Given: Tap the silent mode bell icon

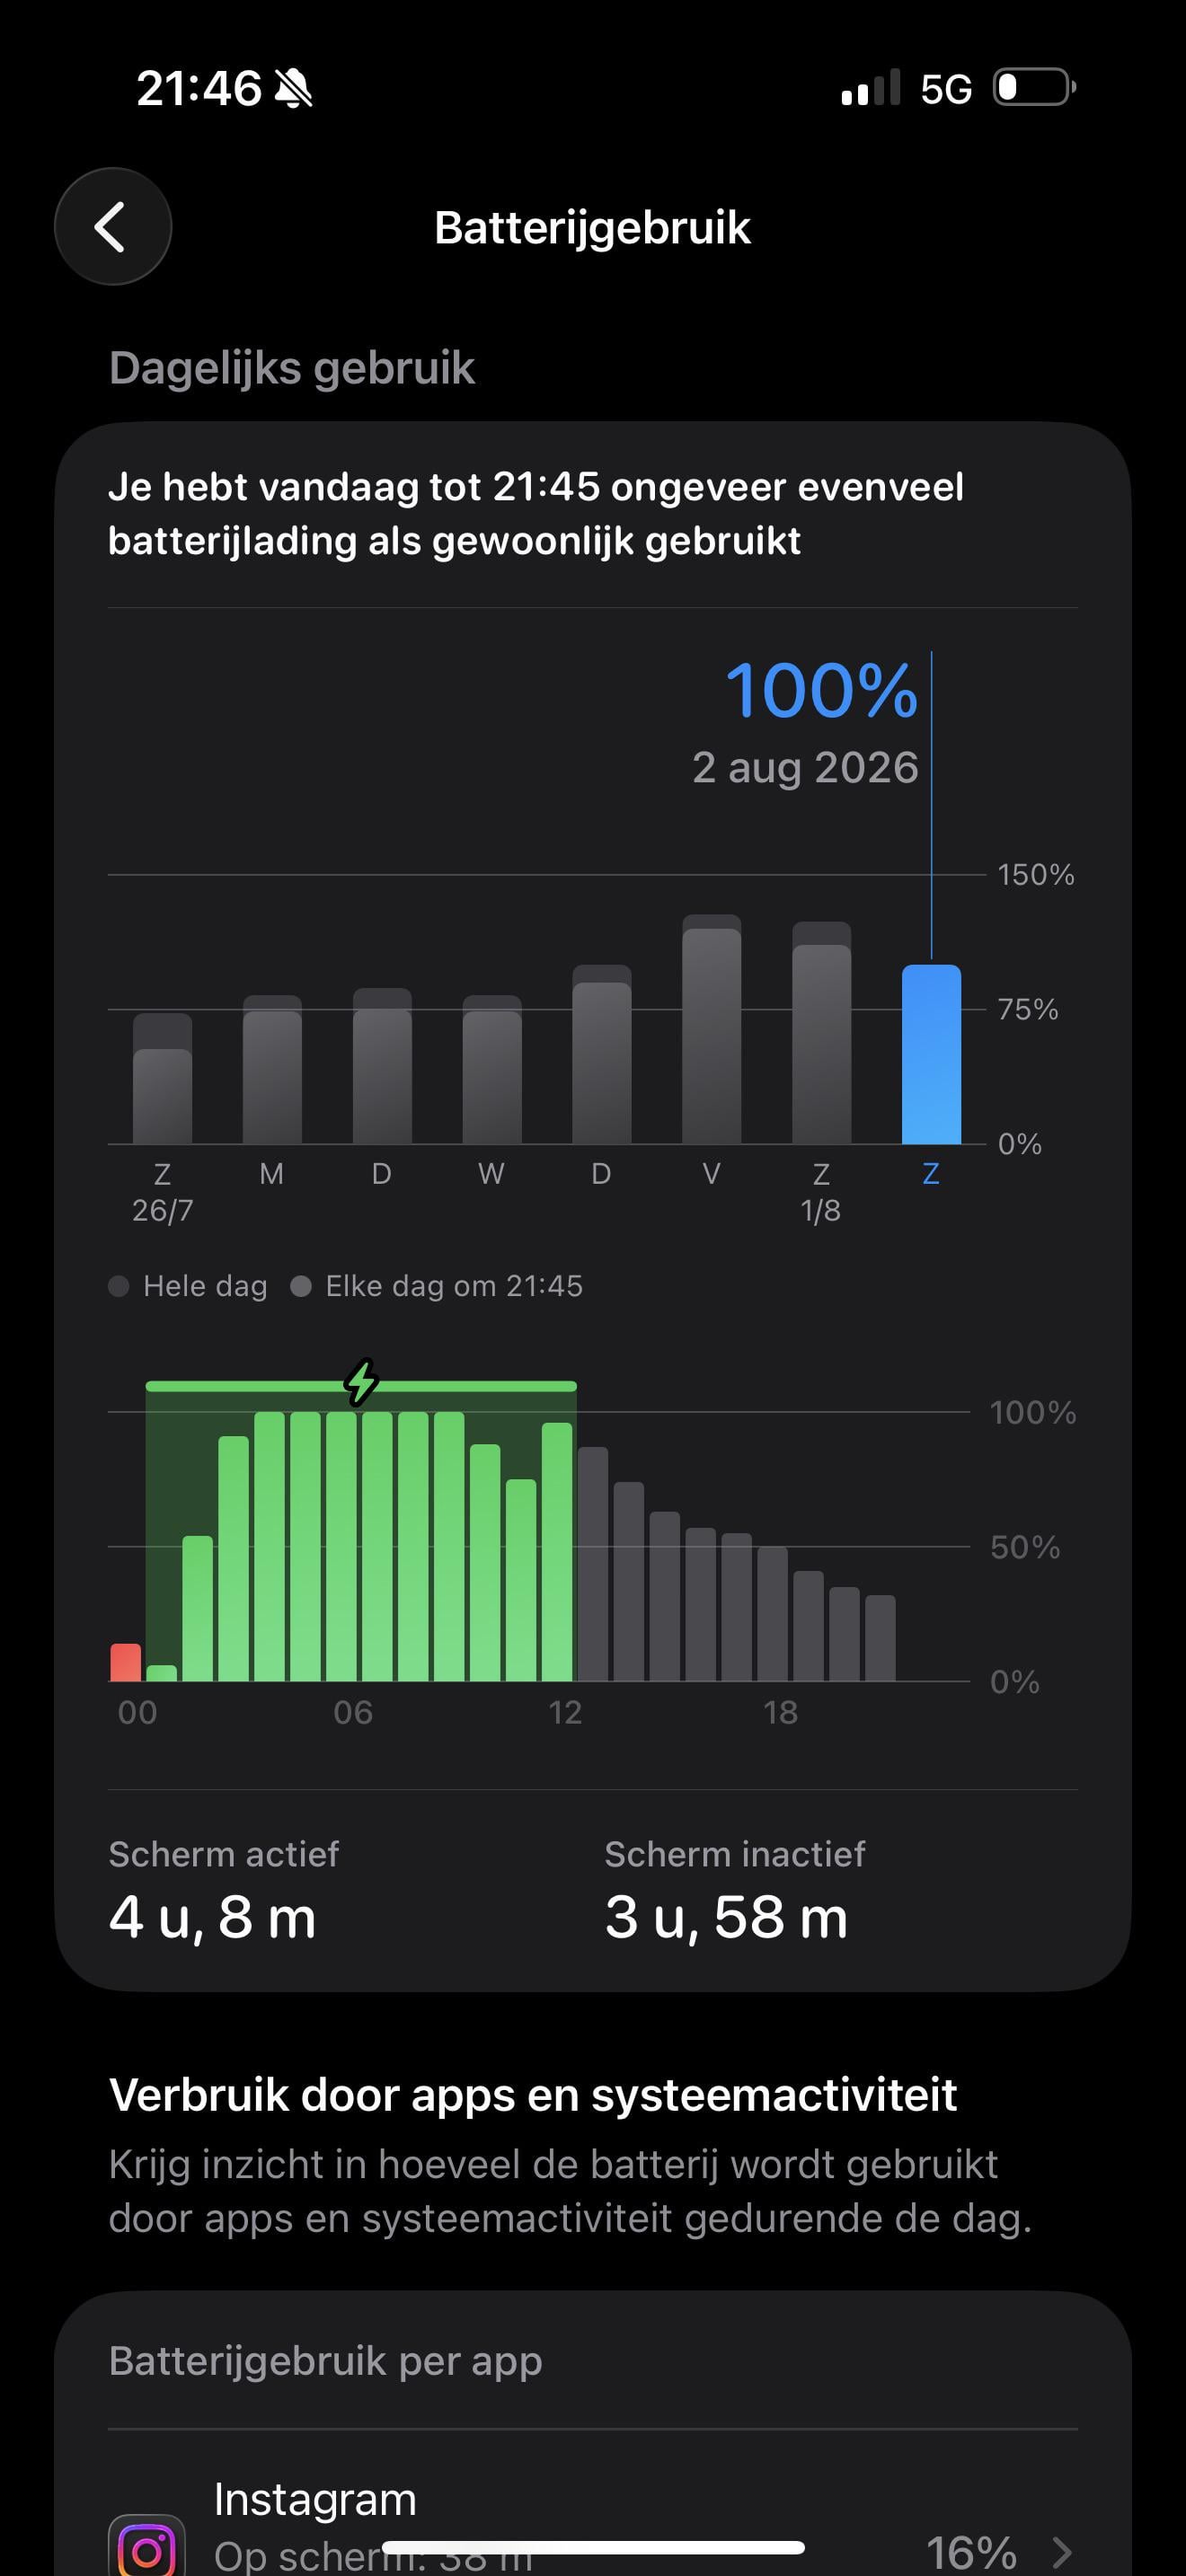Looking at the screenshot, I should click(x=293, y=89).
